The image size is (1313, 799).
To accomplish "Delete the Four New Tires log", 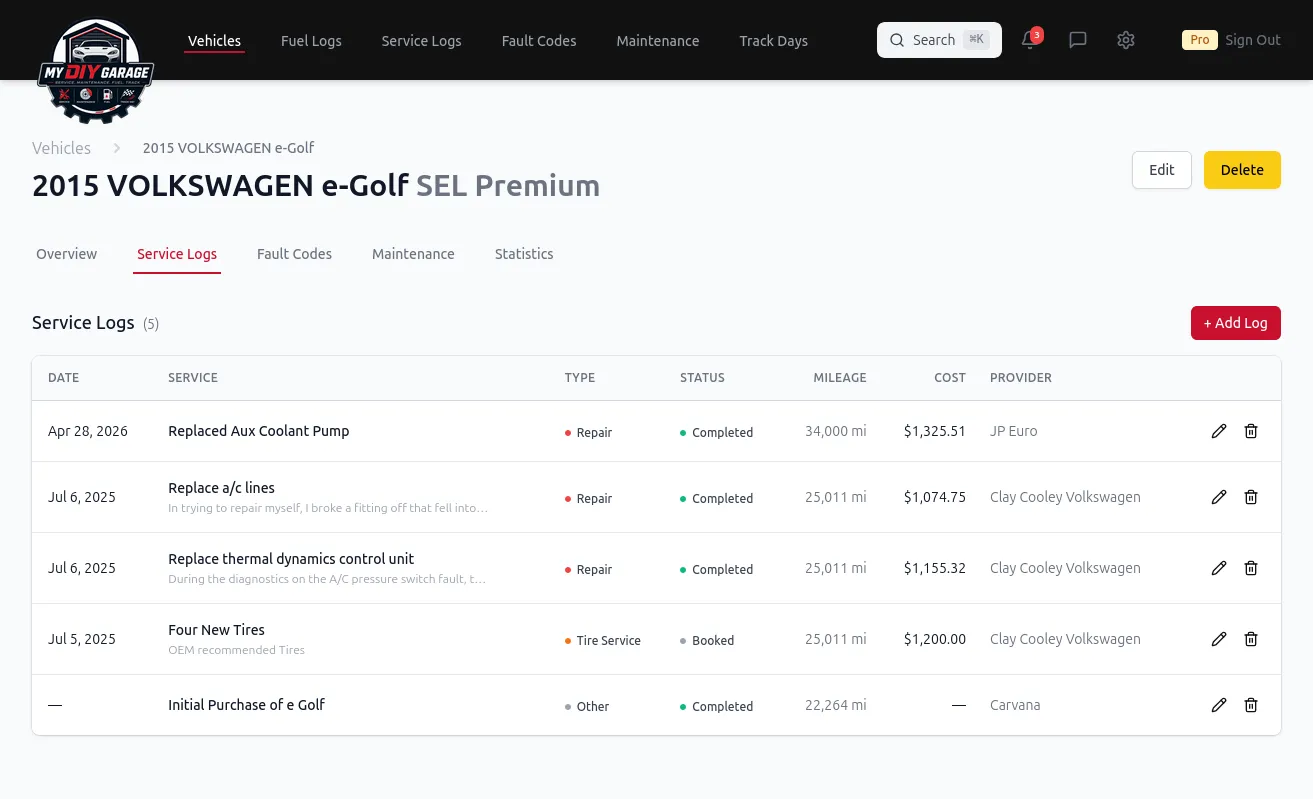I will (x=1251, y=639).
